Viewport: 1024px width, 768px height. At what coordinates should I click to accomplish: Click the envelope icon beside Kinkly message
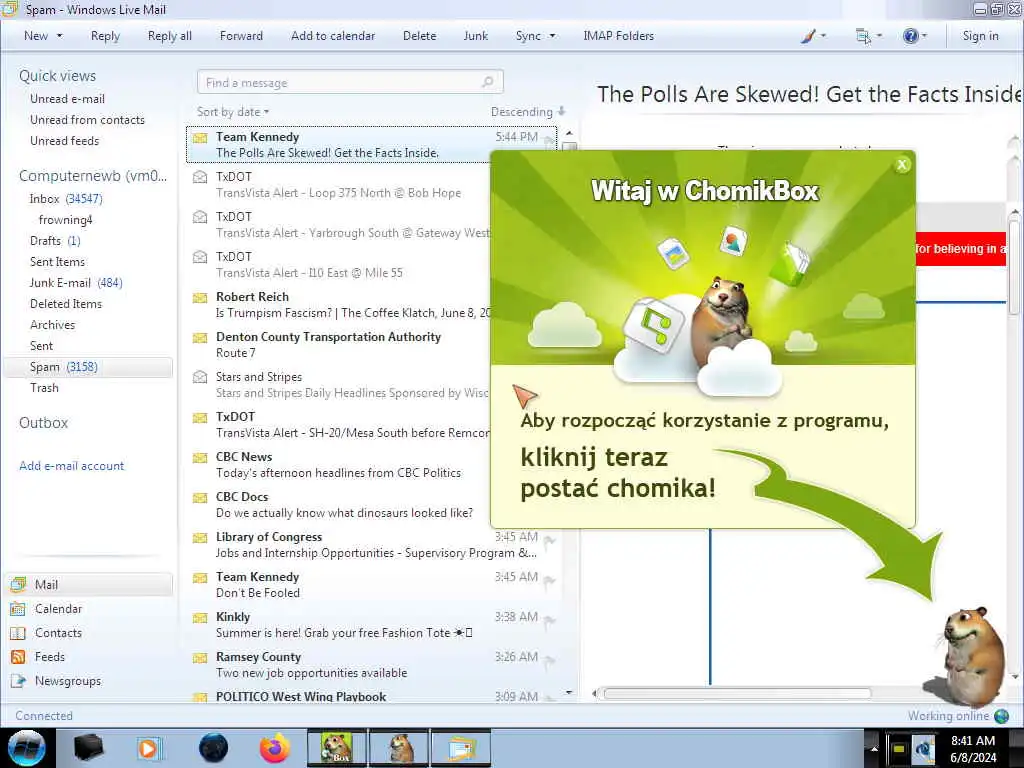[x=200, y=618]
